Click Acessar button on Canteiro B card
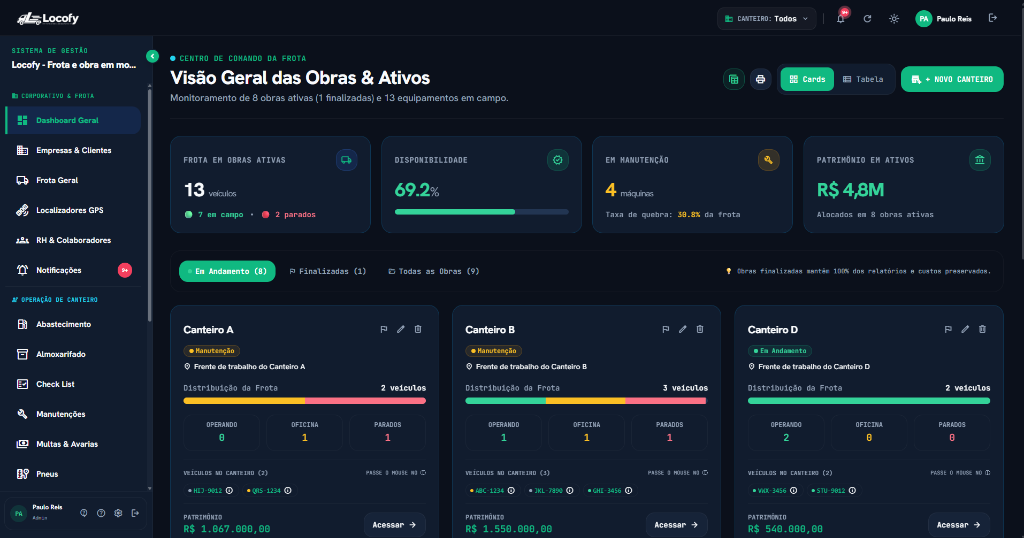Screen dimensions: 1024x538 point(677,525)
